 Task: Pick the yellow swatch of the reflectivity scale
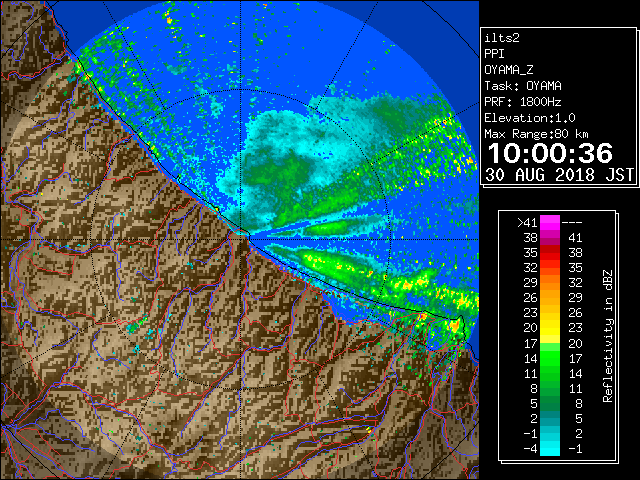550,328
